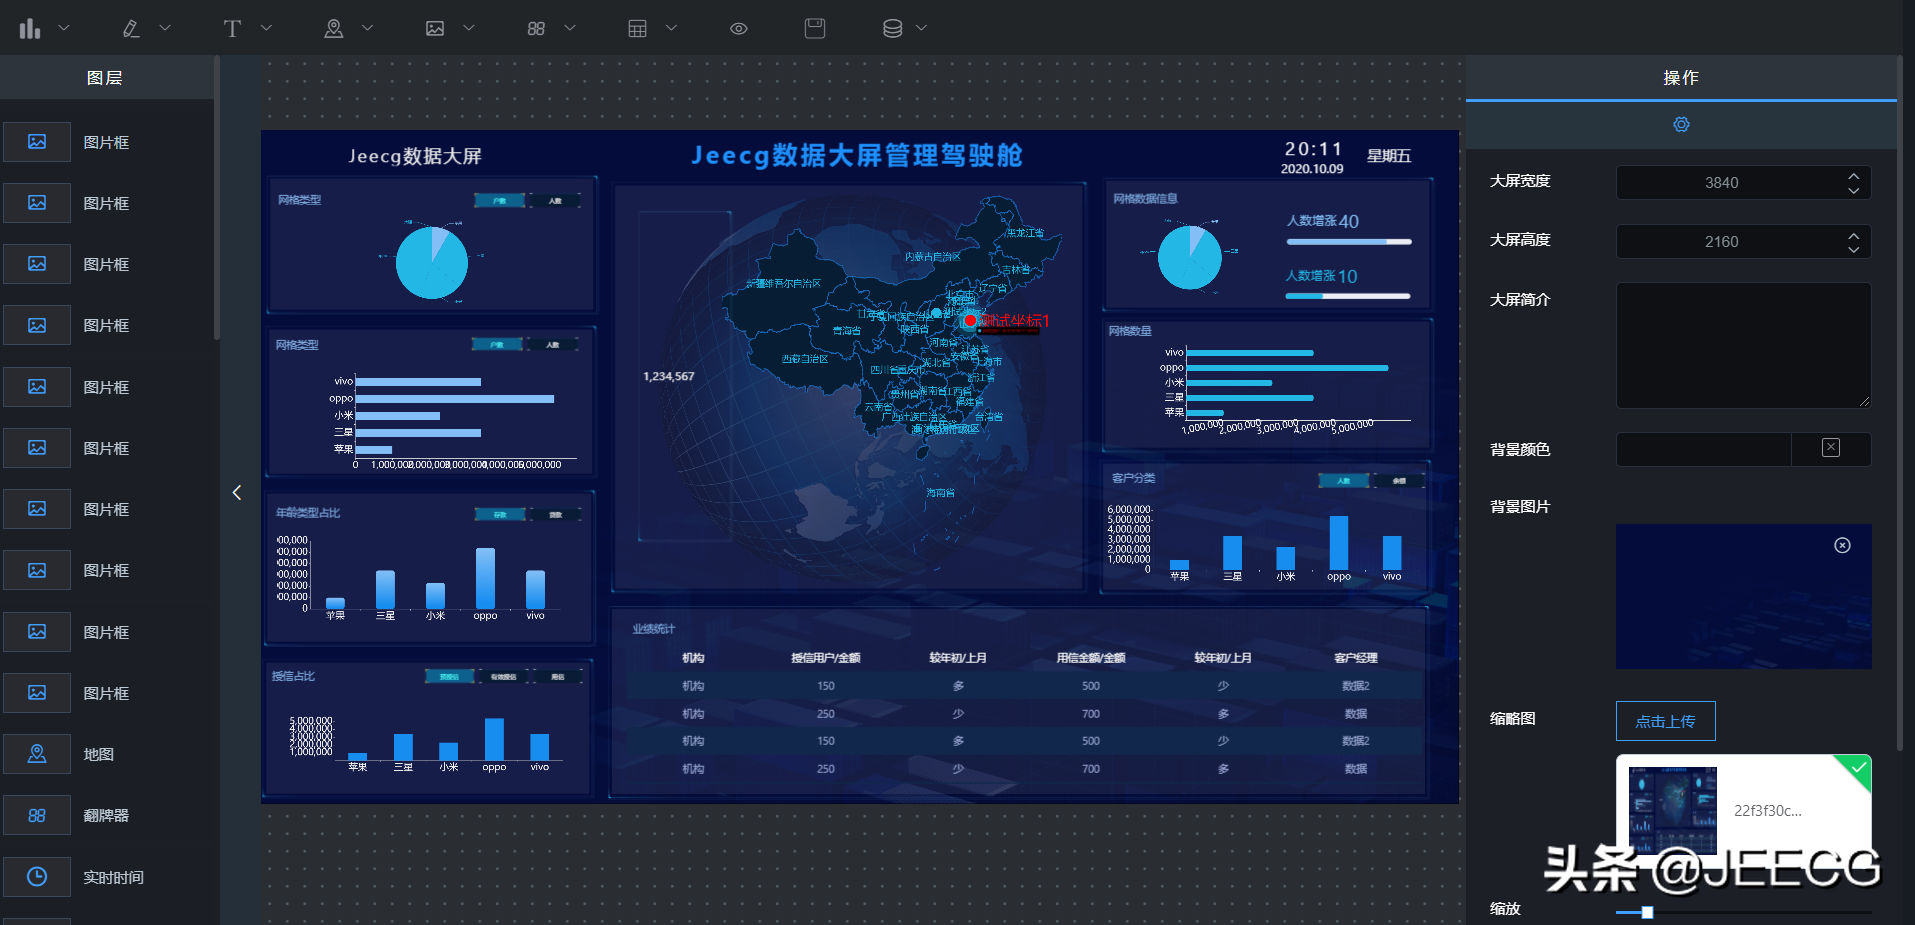Select the 余额 tab in 客户分类 chart

[1399, 481]
